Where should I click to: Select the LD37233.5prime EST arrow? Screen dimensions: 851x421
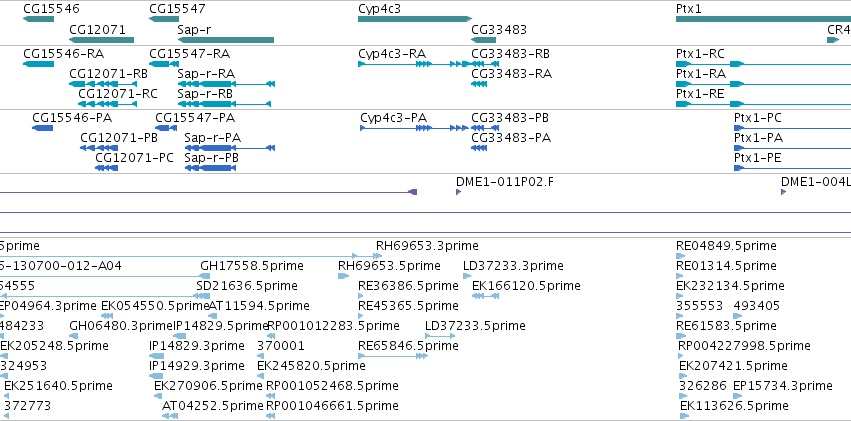[x=440, y=336]
